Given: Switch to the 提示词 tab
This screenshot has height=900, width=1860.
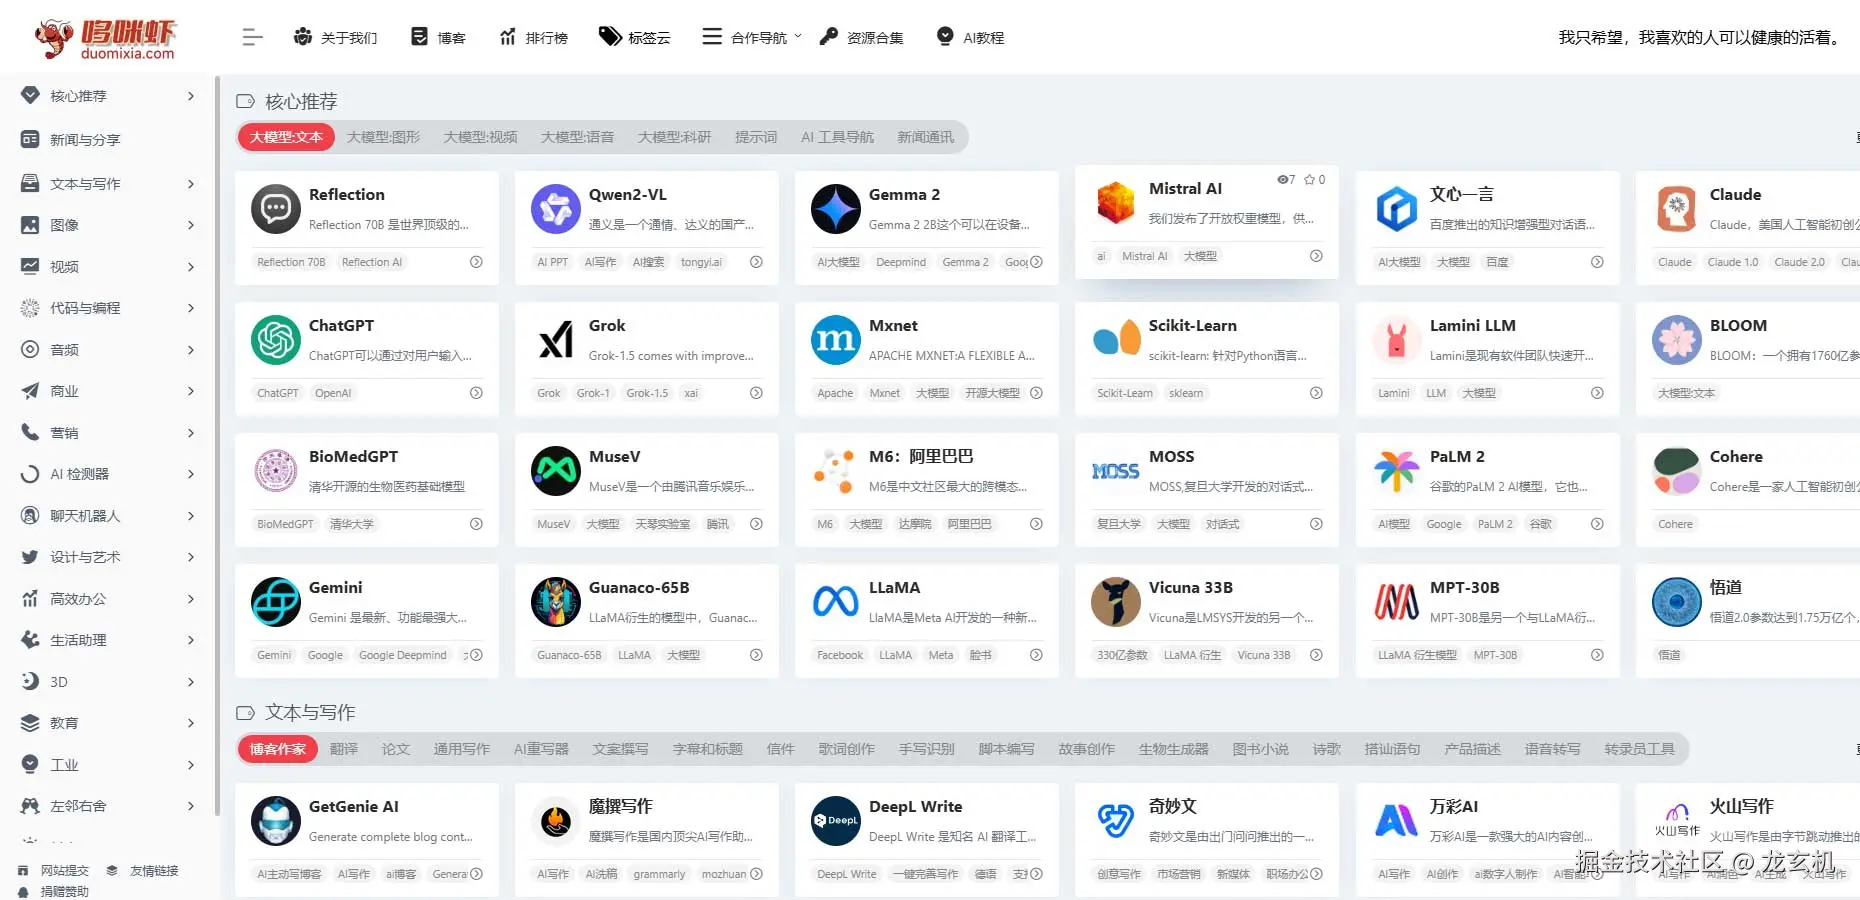Looking at the screenshot, I should 756,137.
